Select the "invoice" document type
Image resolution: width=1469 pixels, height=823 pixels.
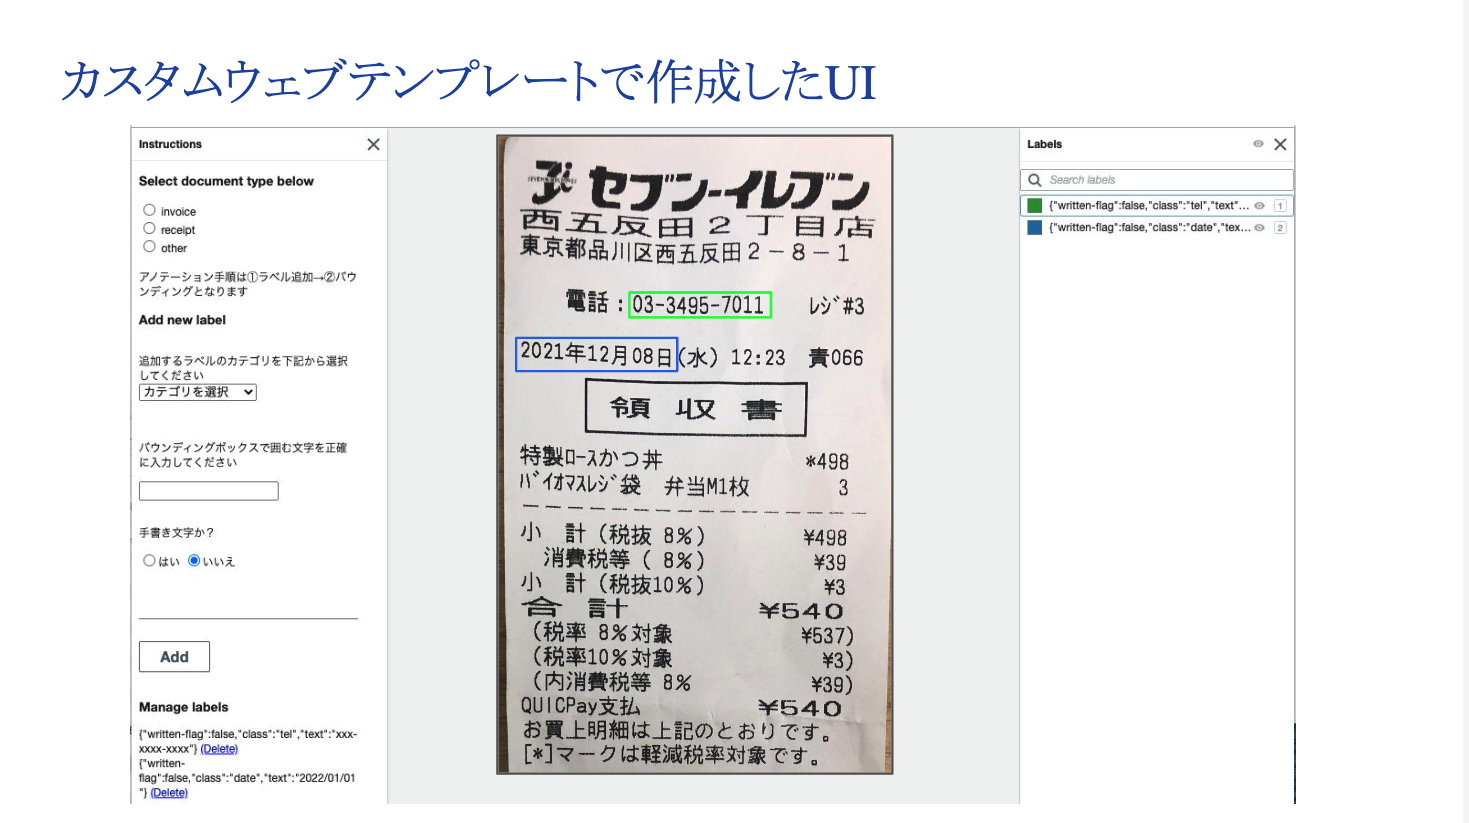click(149, 210)
